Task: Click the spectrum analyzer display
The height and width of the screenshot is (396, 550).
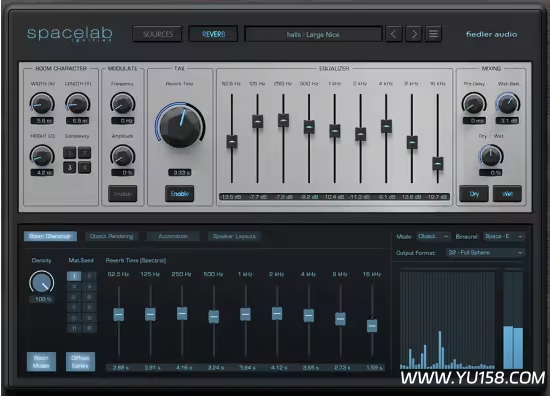Action: (448, 320)
